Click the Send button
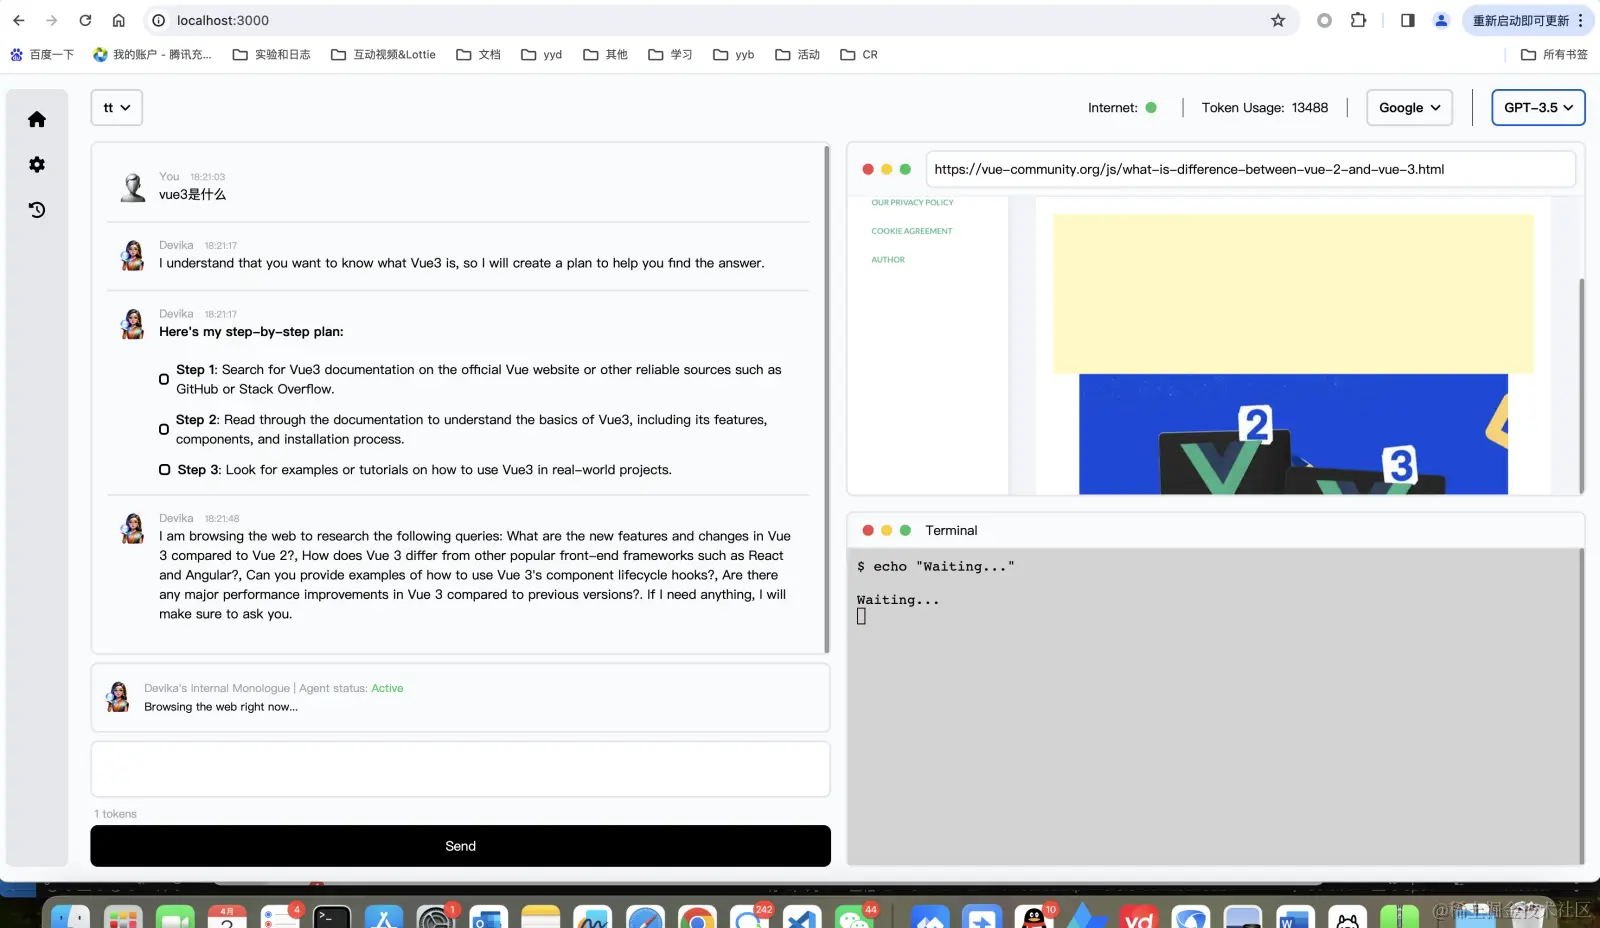The width and height of the screenshot is (1600, 928). point(460,846)
